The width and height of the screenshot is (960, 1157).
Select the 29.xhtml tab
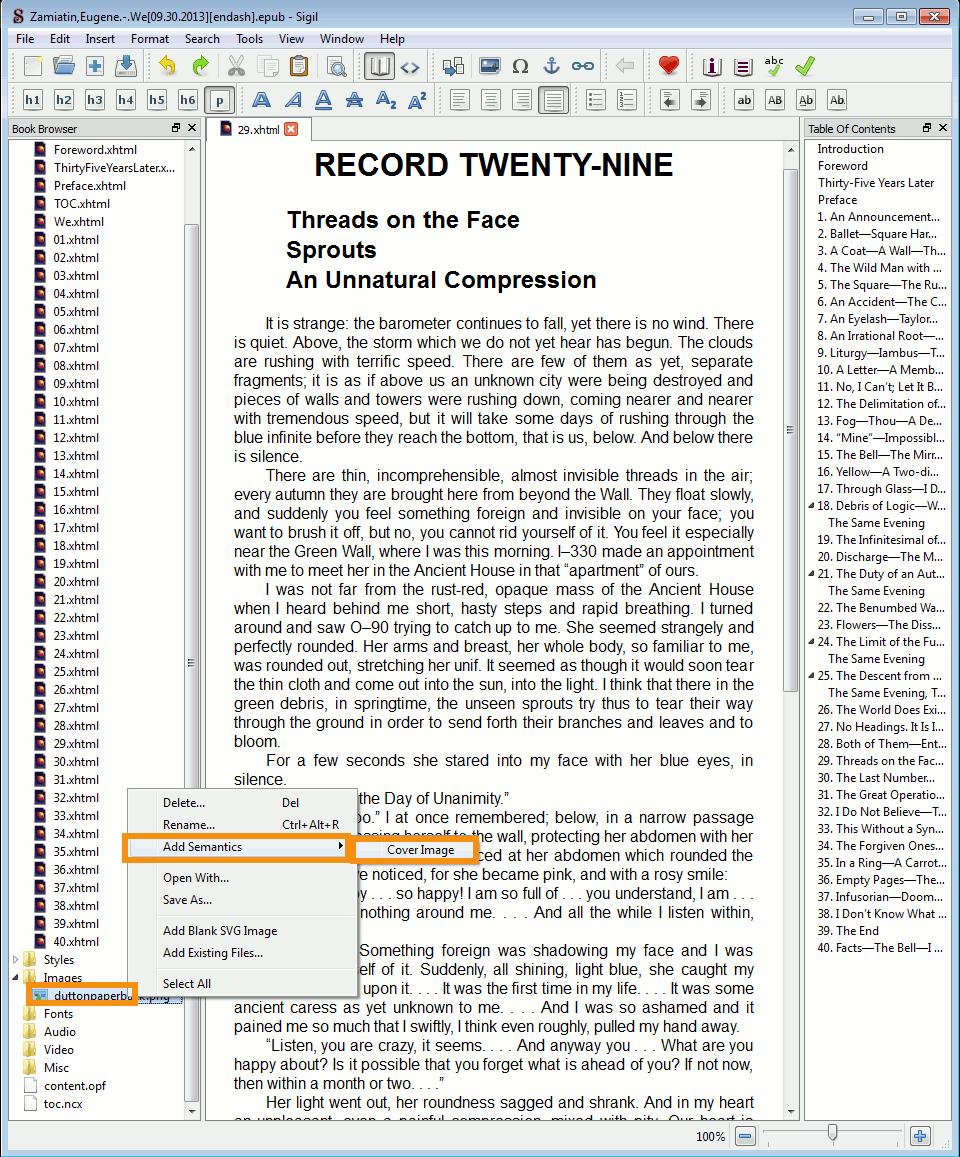[x=258, y=130]
